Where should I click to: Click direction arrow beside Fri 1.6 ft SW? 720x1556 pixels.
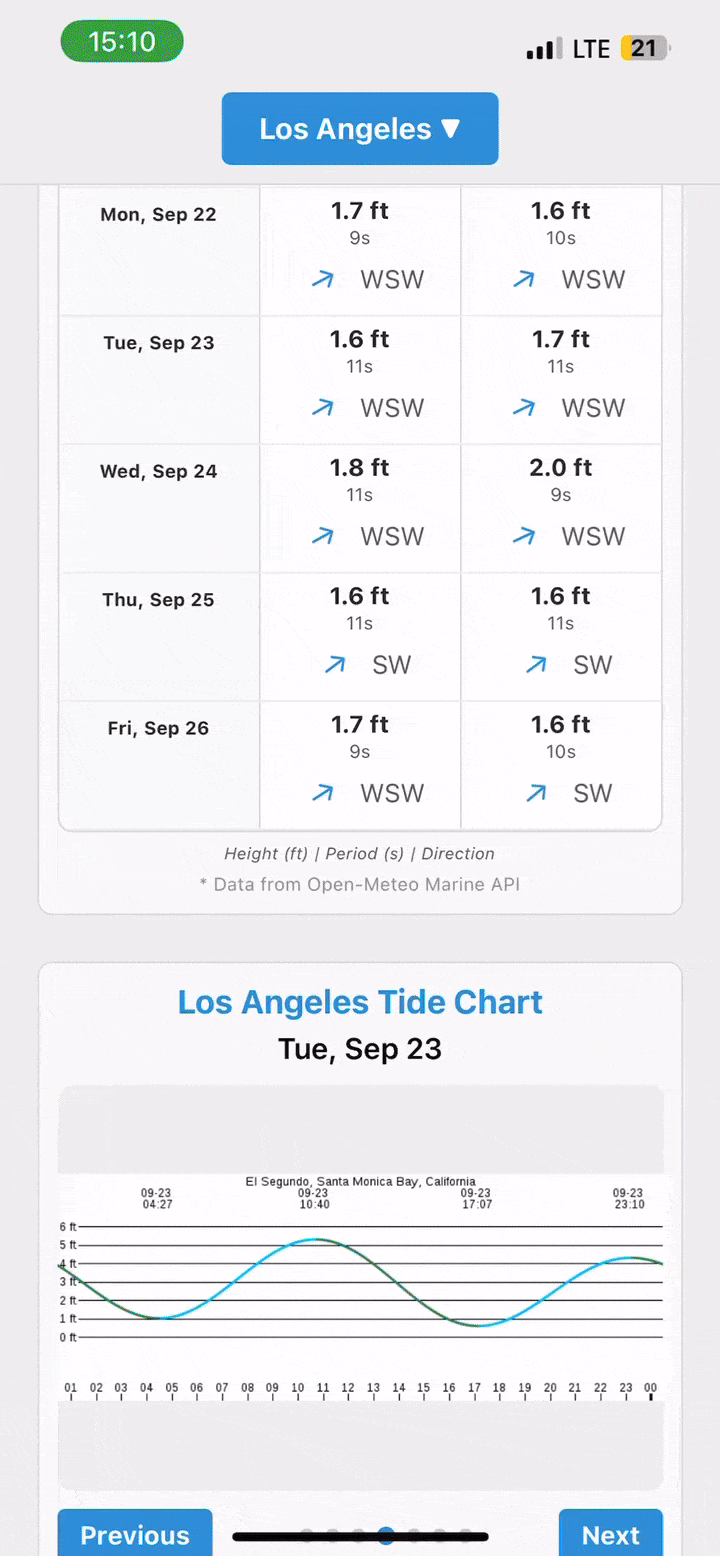tap(536, 793)
